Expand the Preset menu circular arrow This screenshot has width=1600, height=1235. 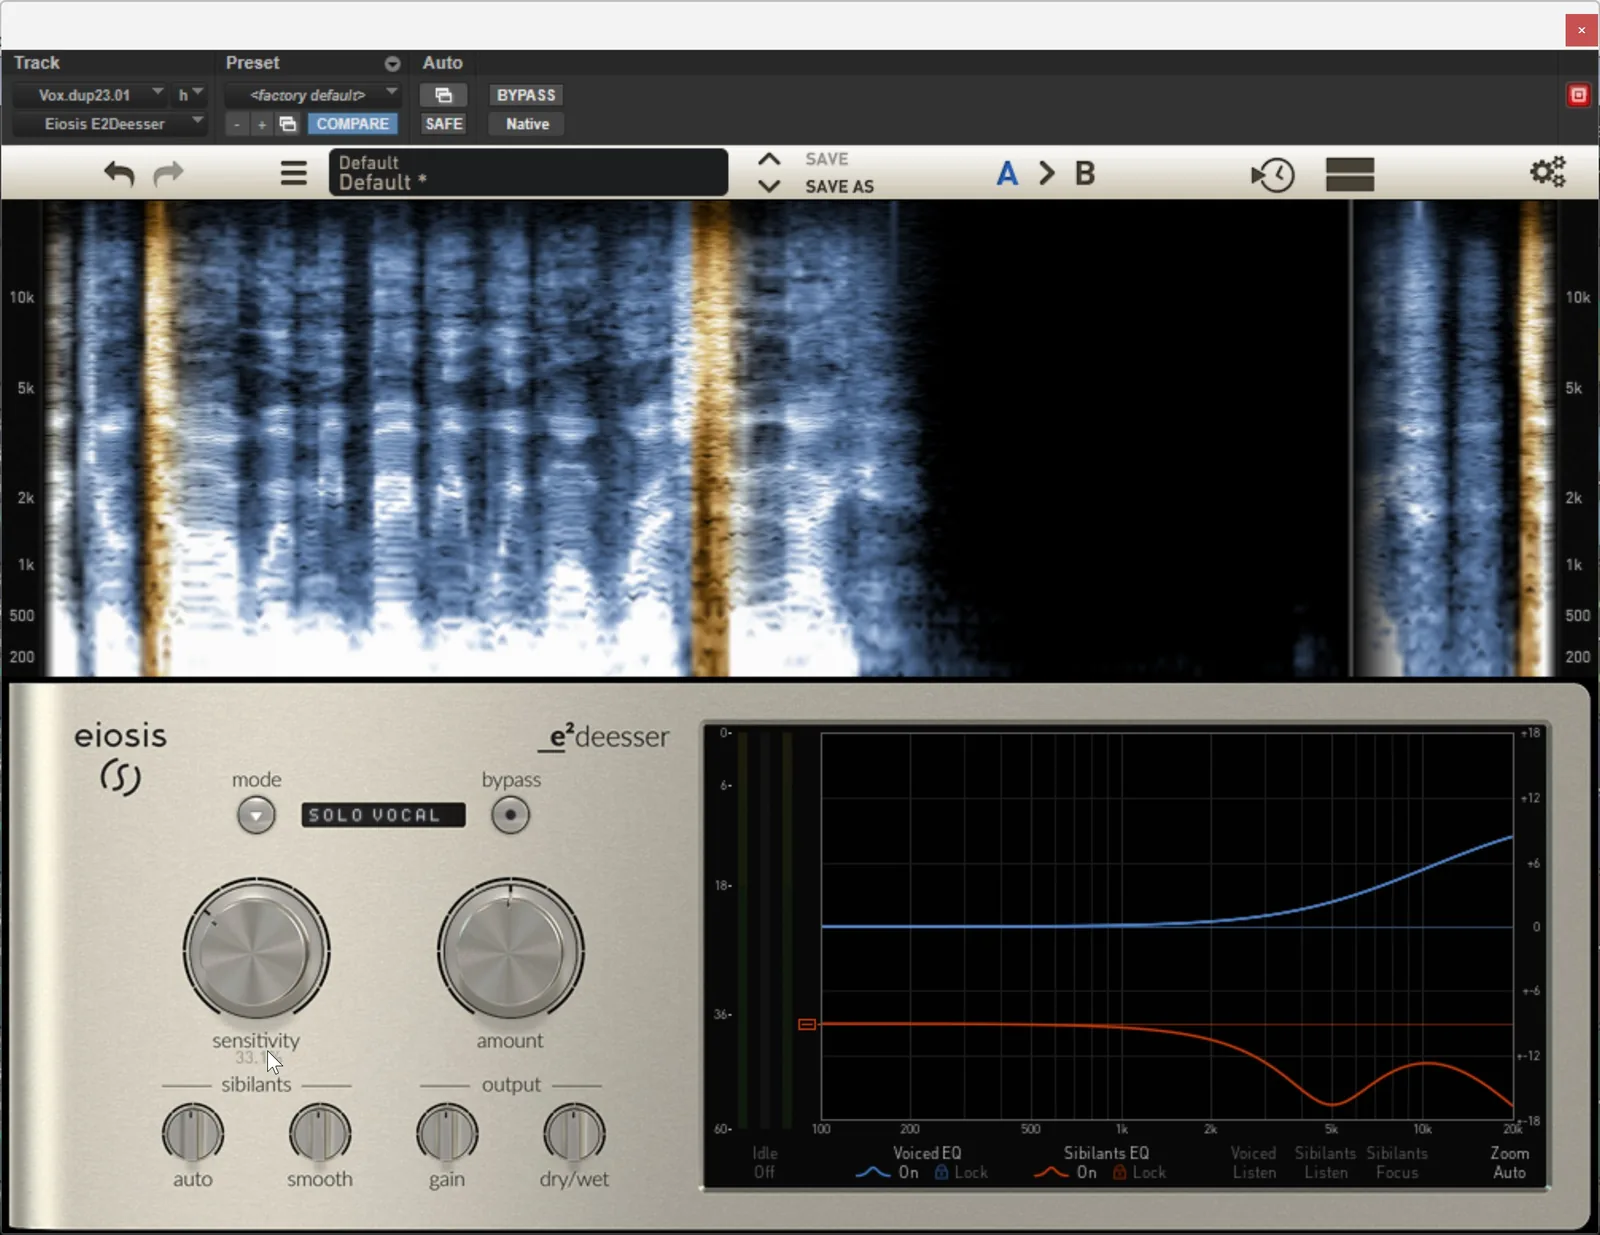tap(392, 63)
